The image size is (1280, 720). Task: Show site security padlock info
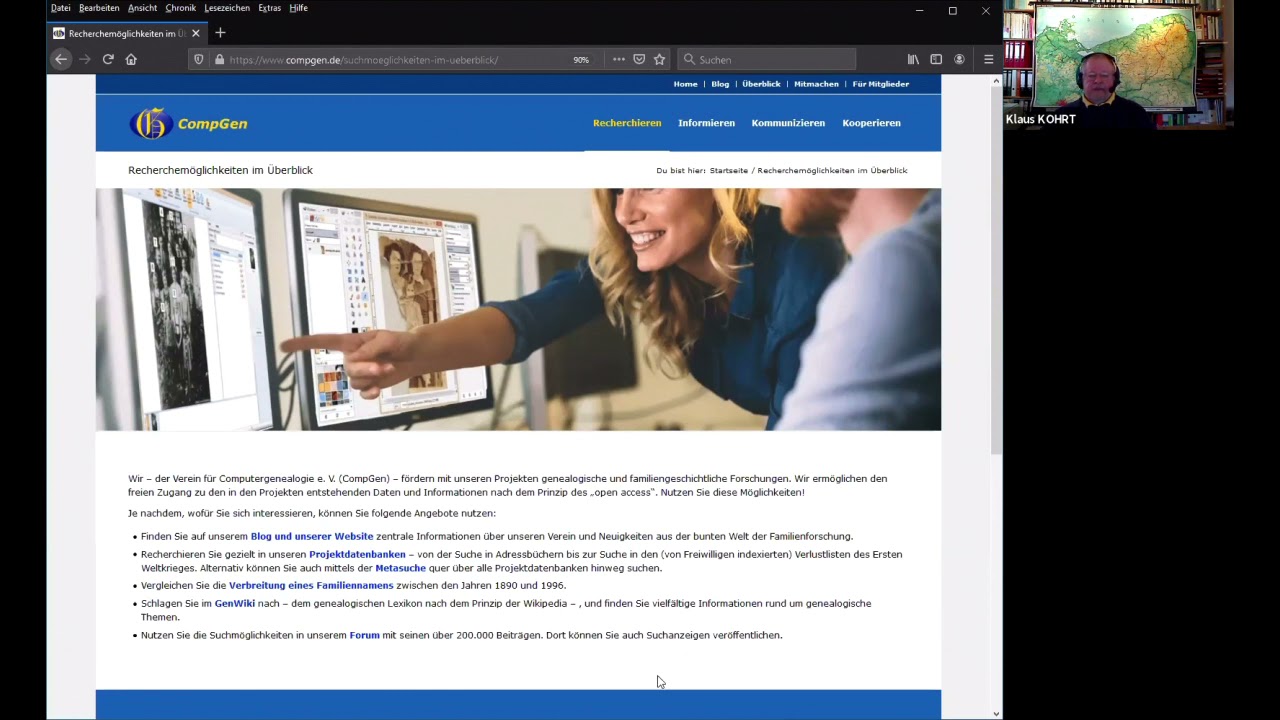pyautogui.click(x=219, y=59)
